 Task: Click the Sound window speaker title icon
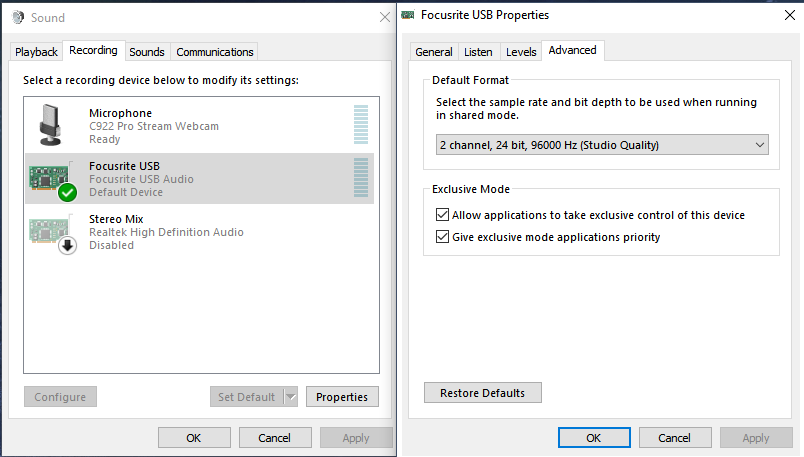click(x=17, y=17)
